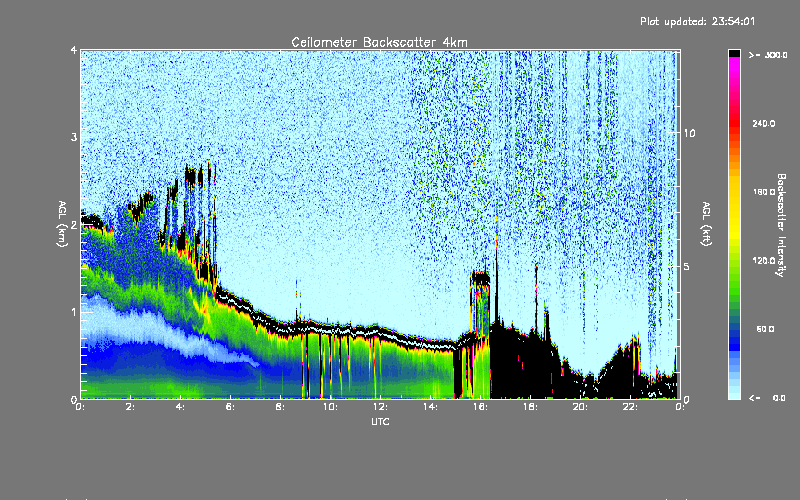
Task: Click the '3' tick on the km axis
Action: [x=74, y=137]
